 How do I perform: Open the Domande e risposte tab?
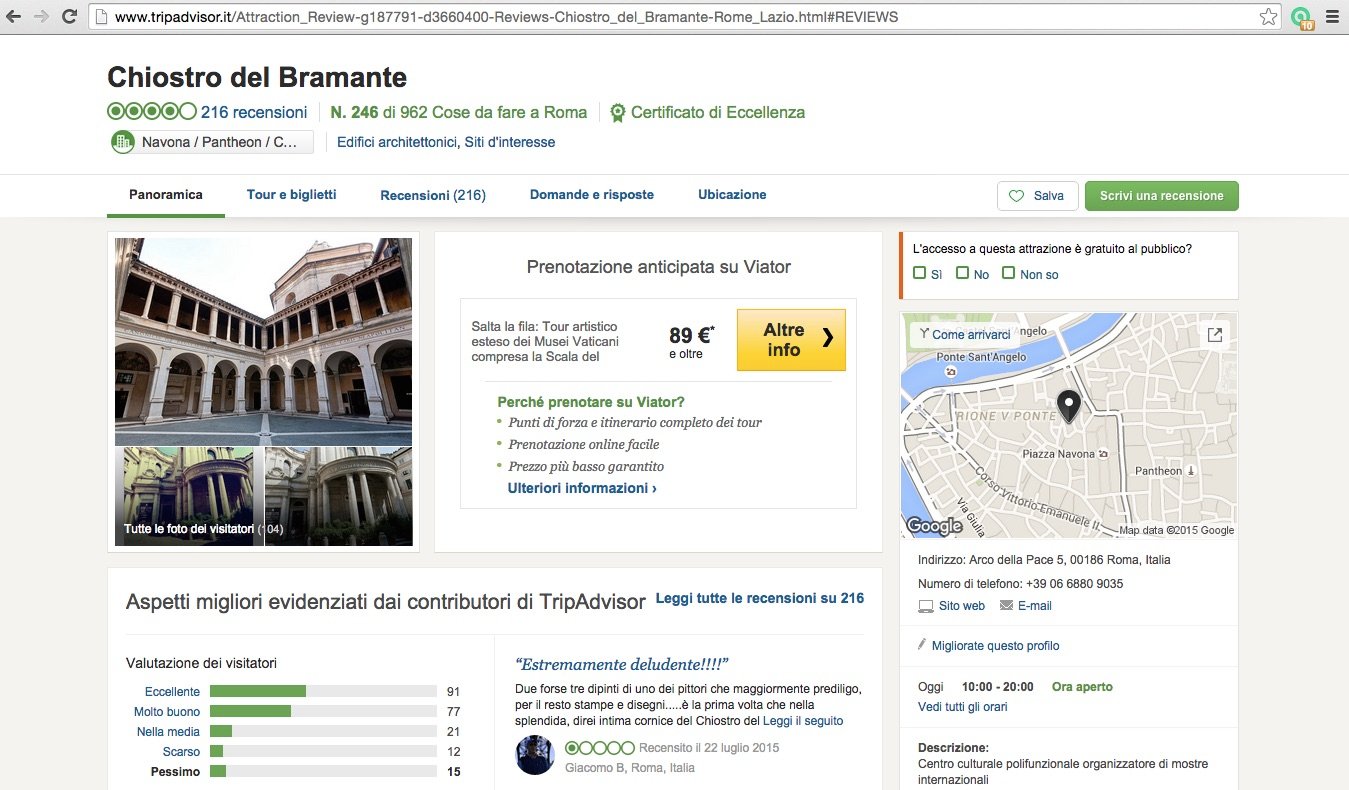592,195
